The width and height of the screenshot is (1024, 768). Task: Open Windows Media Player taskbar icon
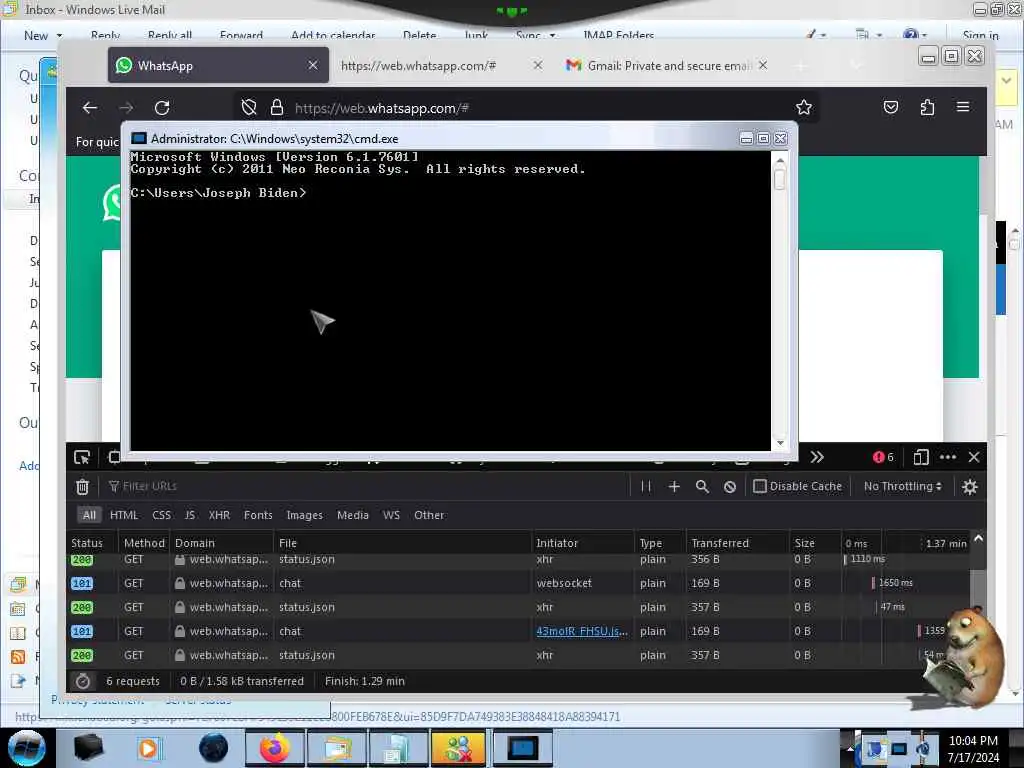[149, 748]
